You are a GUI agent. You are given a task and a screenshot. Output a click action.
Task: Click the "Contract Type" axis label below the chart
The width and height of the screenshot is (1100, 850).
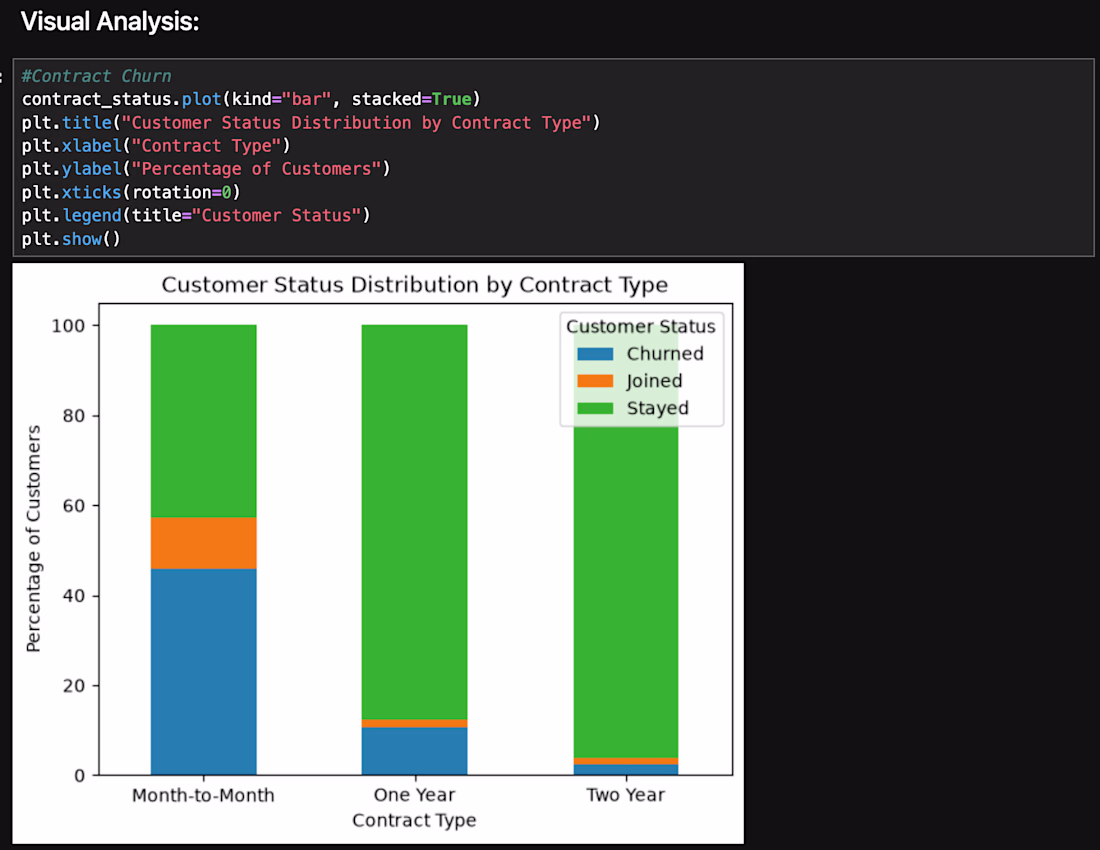coord(415,821)
